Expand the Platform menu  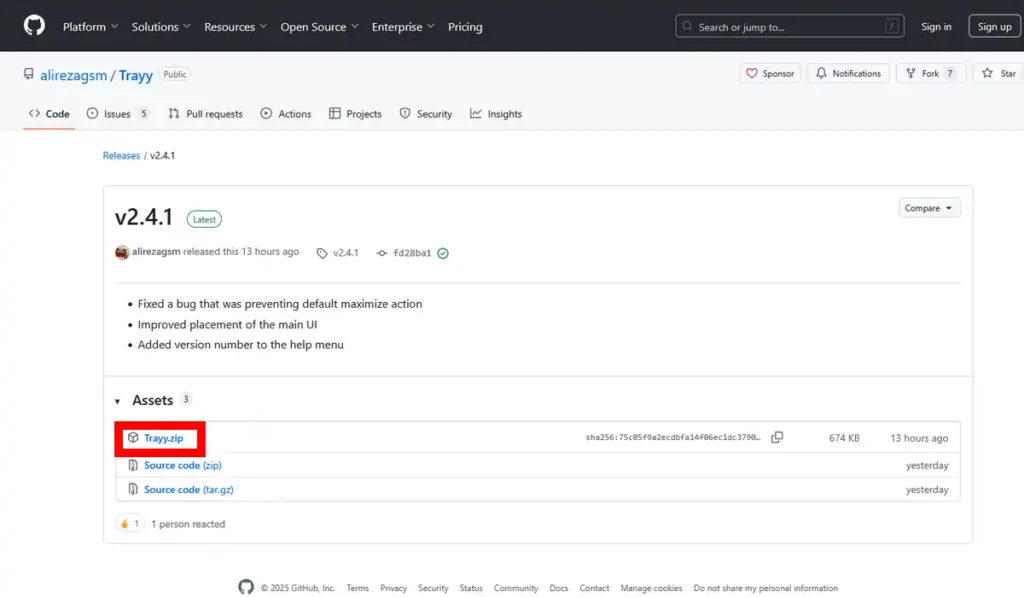[90, 27]
